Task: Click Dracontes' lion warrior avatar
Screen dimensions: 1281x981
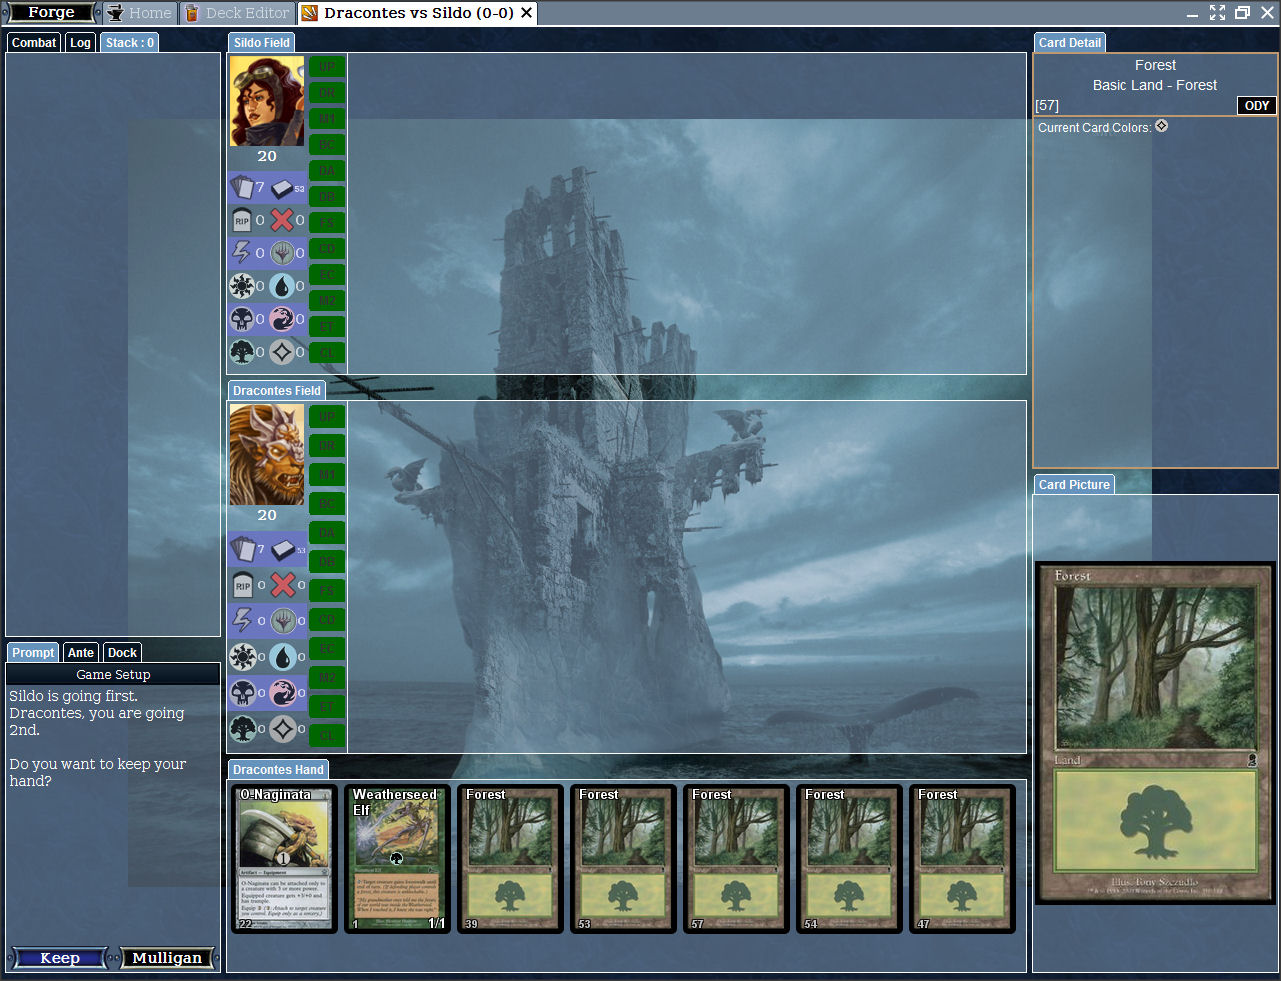Action: point(267,455)
